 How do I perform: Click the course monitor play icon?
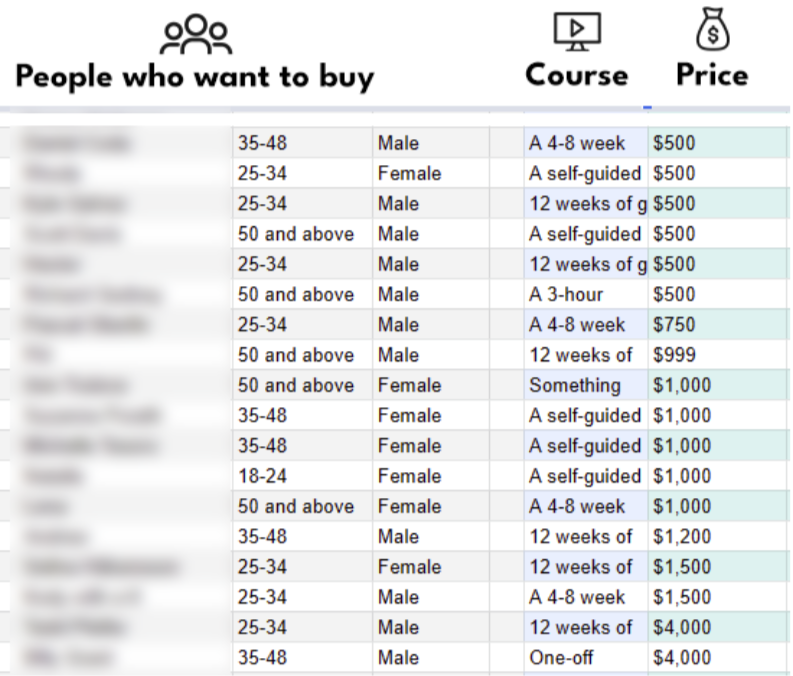point(577,31)
